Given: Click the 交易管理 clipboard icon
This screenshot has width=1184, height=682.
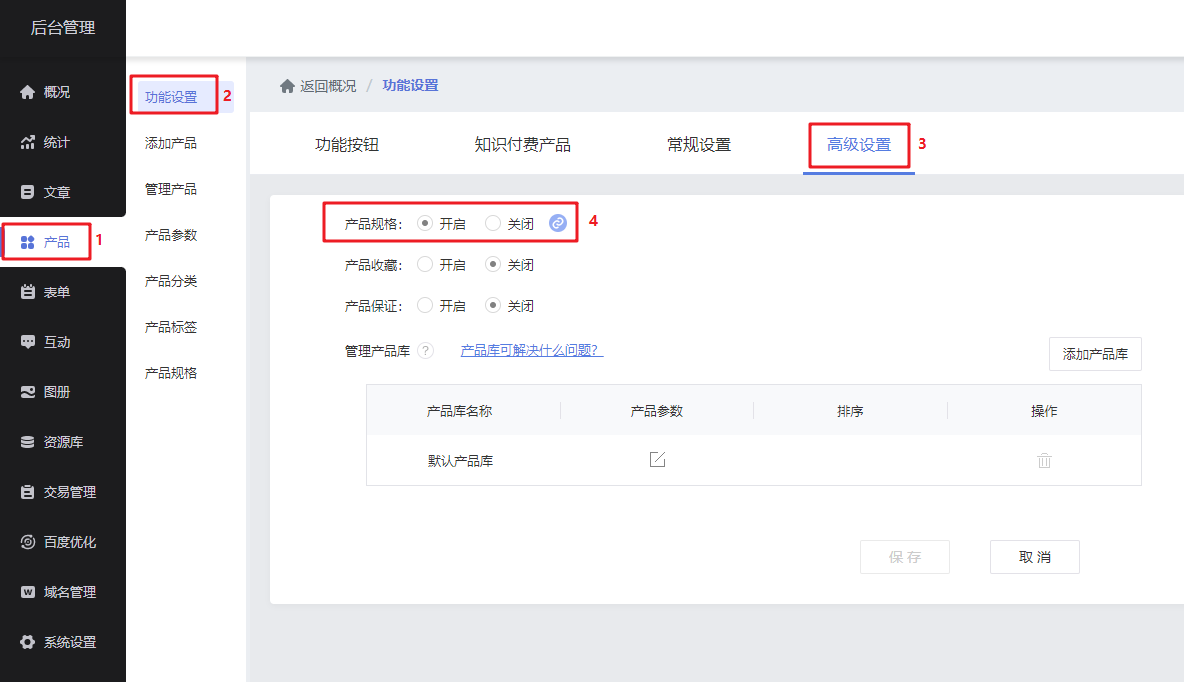Looking at the screenshot, I should 27,492.
